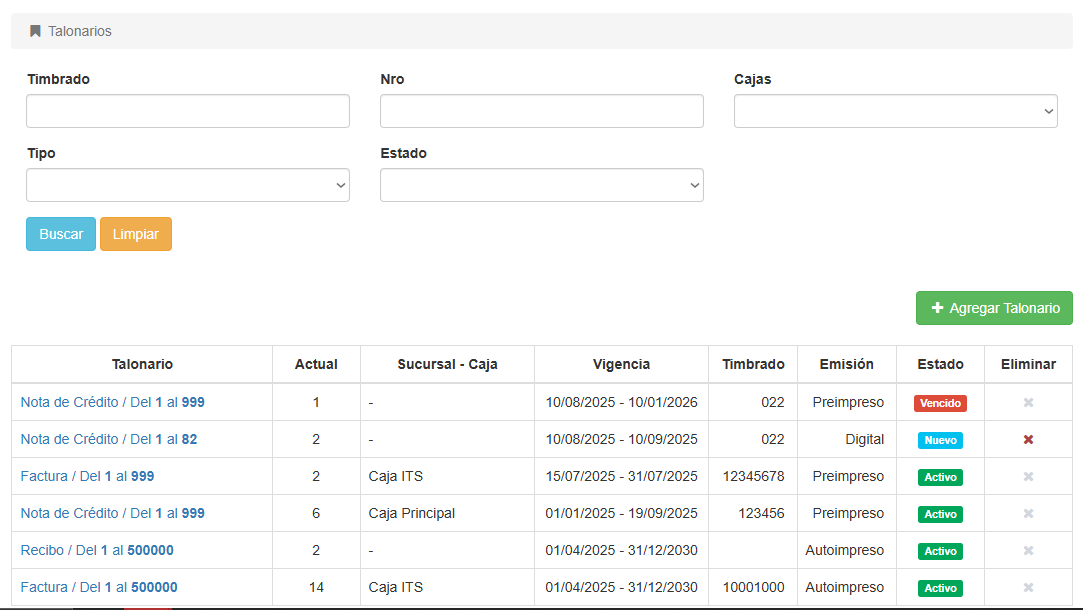
Task: Open Recibo / Del 1 al 500000 link
Action: click(x=97, y=550)
